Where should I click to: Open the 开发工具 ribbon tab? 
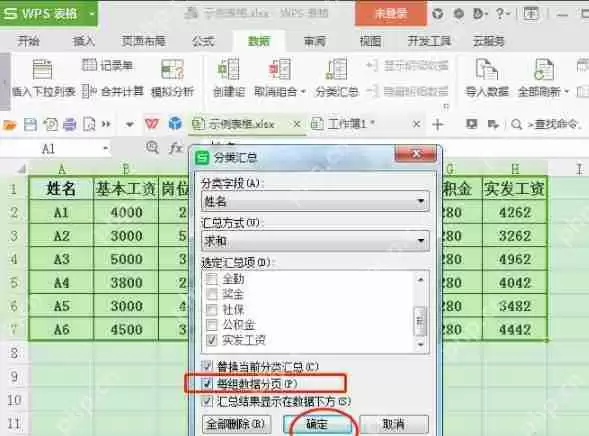pos(429,41)
